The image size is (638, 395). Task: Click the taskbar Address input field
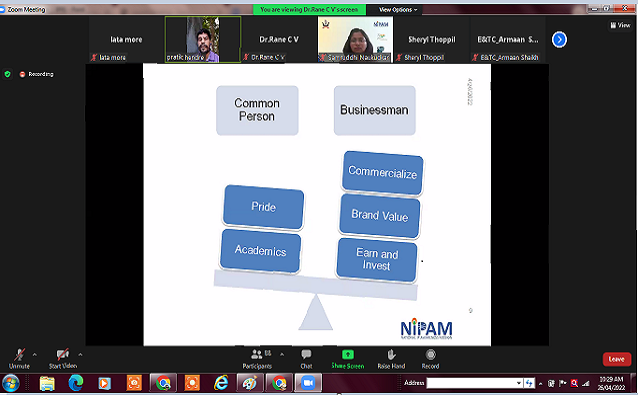(471, 383)
